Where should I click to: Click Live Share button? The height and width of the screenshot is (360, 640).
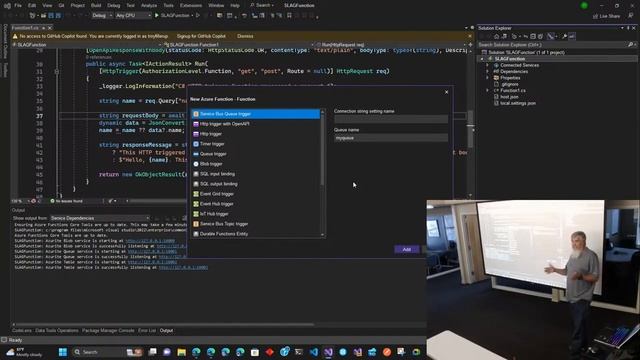pyautogui.click(x=606, y=16)
